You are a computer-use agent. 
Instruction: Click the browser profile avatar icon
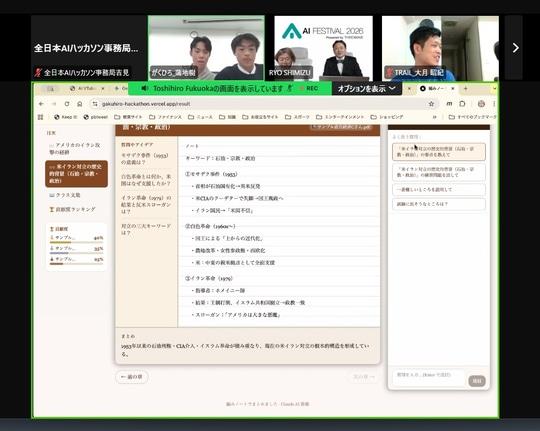481,104
